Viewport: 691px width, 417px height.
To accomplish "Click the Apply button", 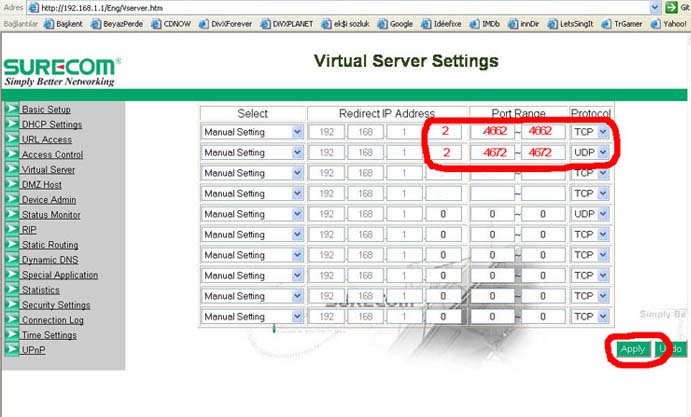I will coord(633,349).
